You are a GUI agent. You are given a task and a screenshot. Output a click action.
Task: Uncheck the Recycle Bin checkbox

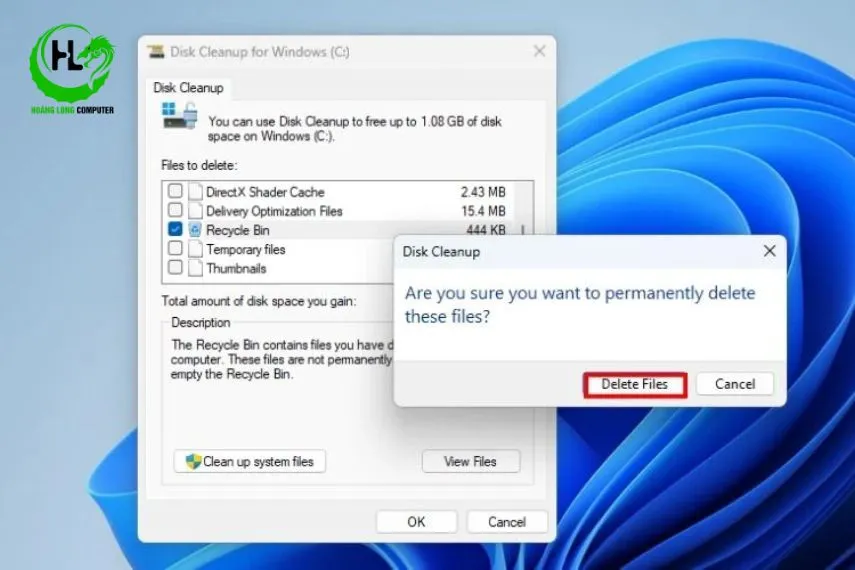pos(175,230)
